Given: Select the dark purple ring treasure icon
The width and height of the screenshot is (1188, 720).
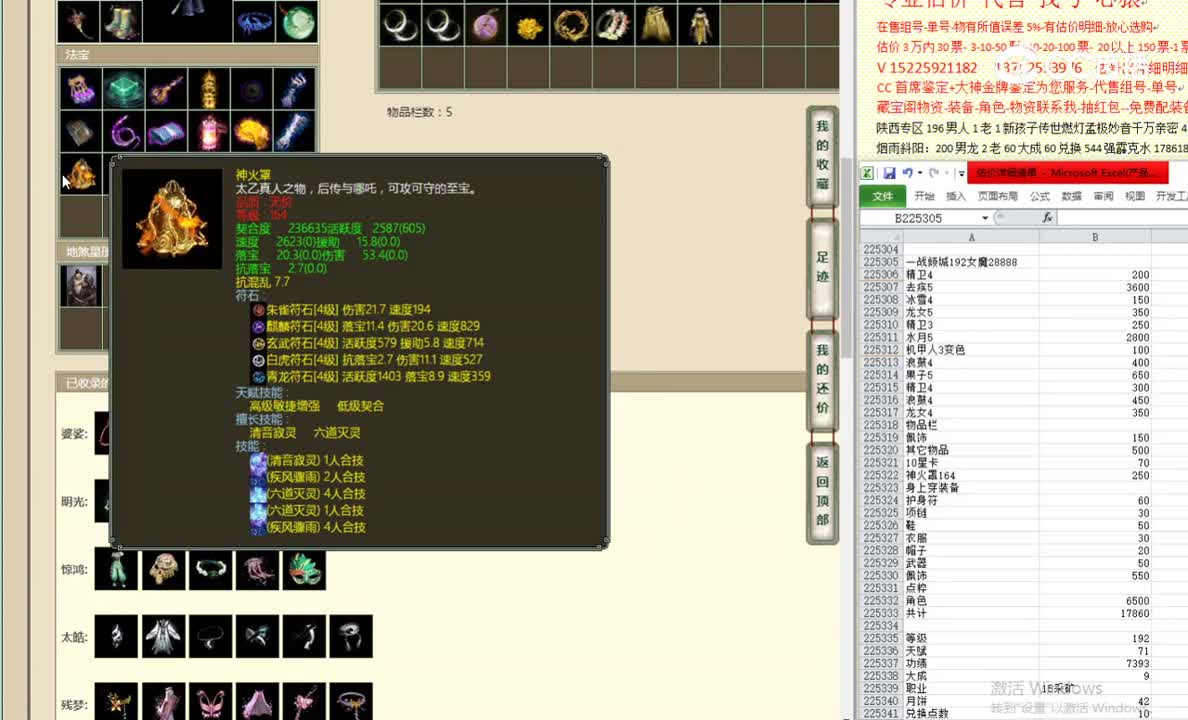Looking at the screenshot, I should [x=252, y=89].
